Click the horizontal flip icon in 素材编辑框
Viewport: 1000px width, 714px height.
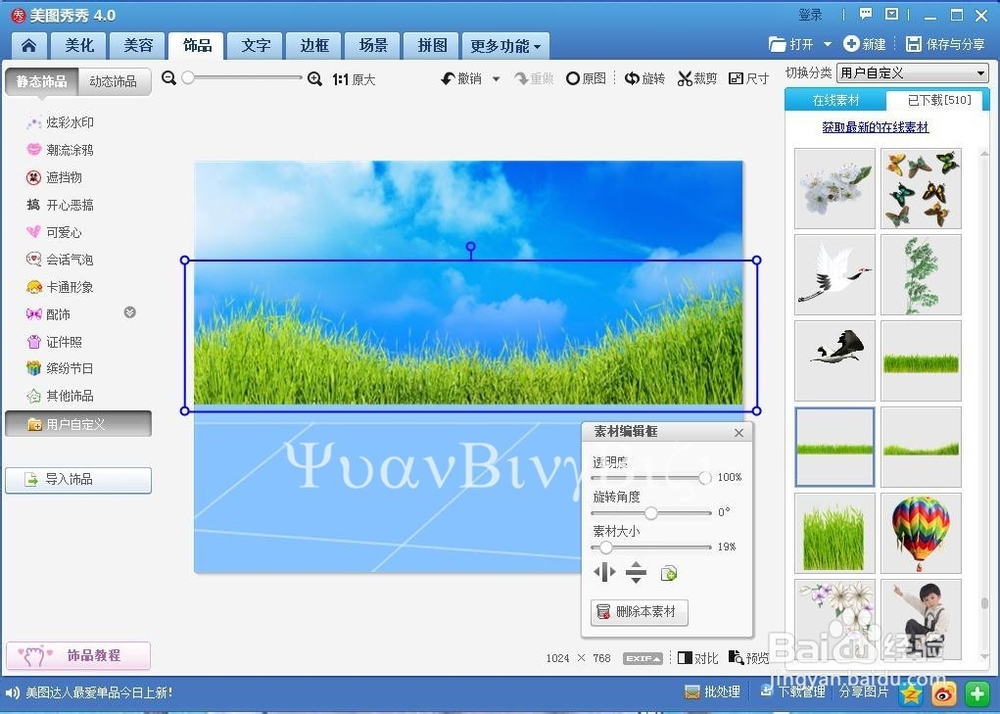coord(603,572)
